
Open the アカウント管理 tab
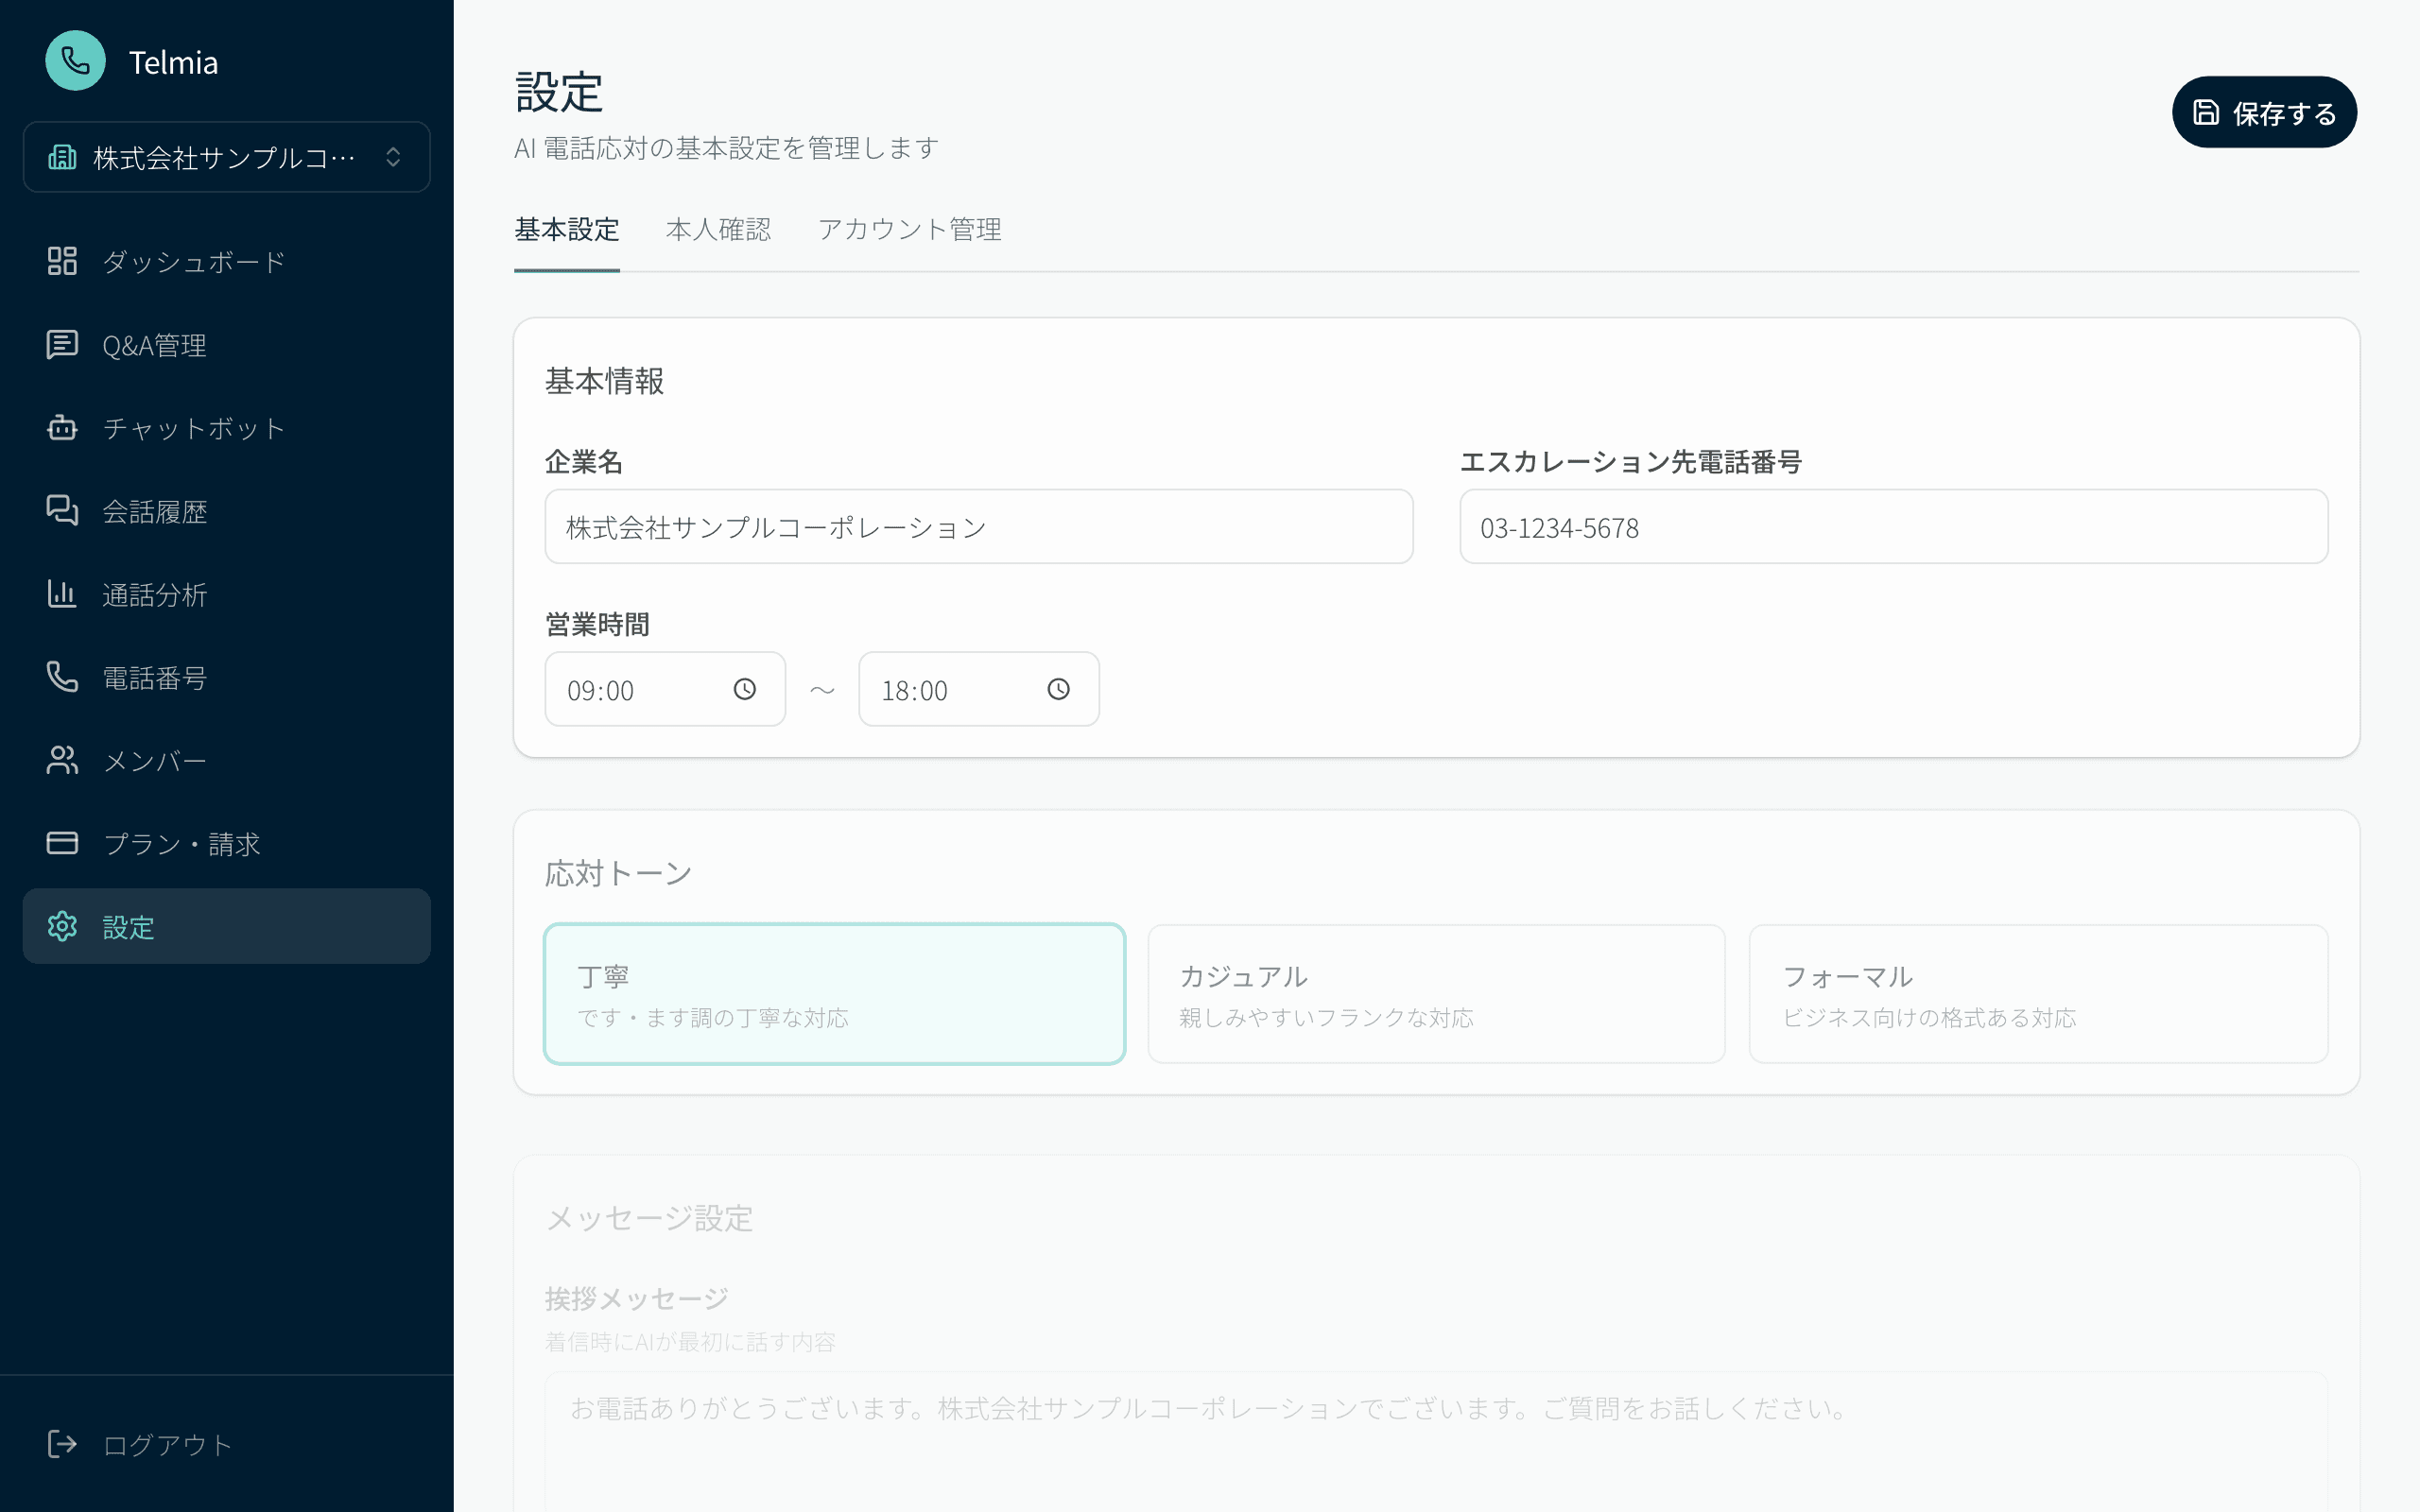click(x=909, y=230)
